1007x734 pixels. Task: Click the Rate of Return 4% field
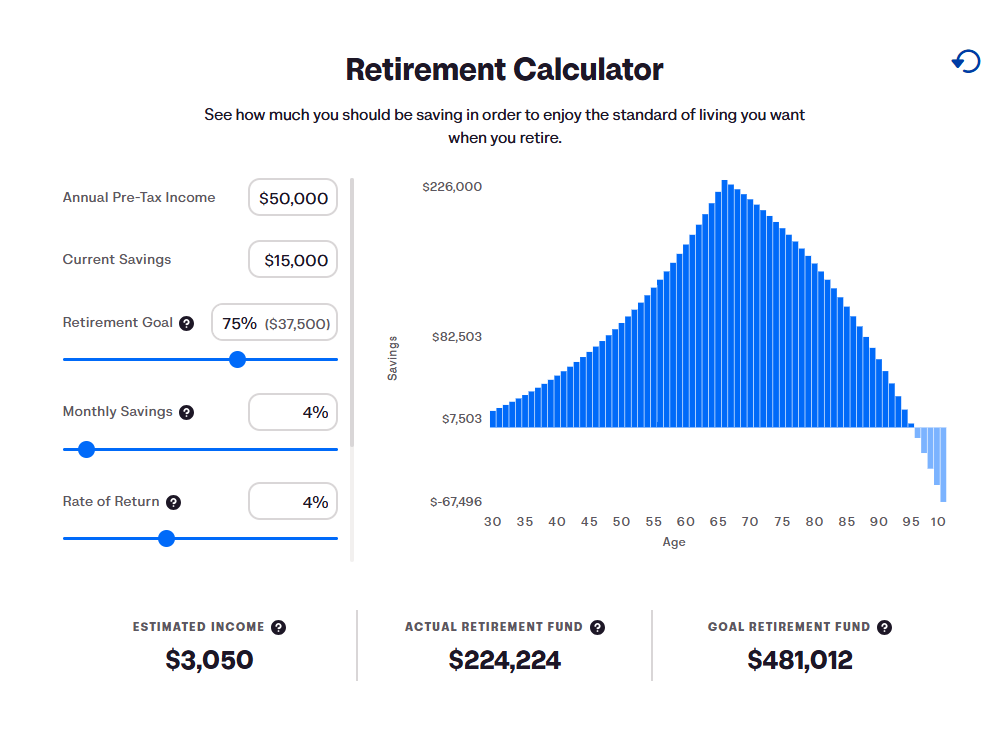click(293, 502)
